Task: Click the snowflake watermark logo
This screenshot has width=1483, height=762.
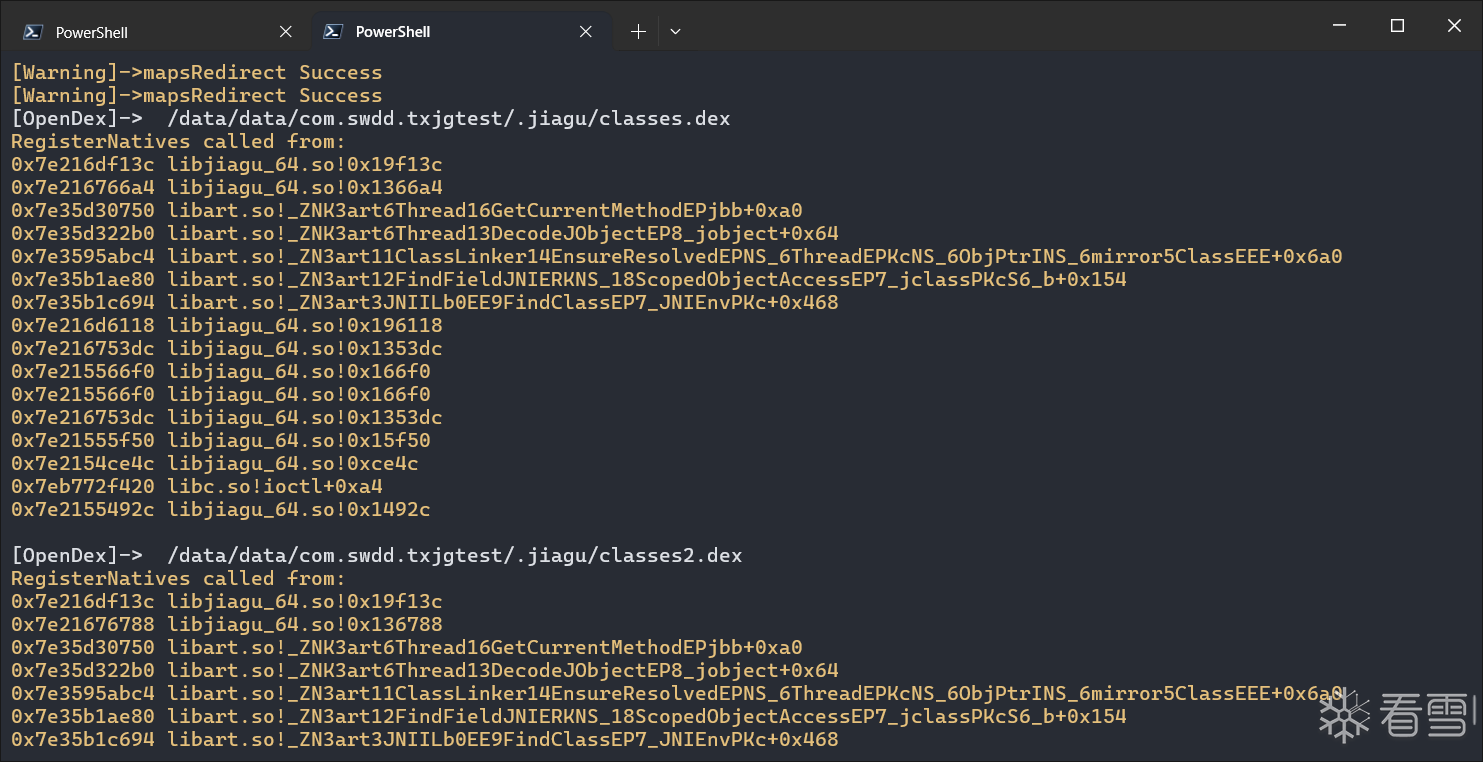Action: [1343, 716]
